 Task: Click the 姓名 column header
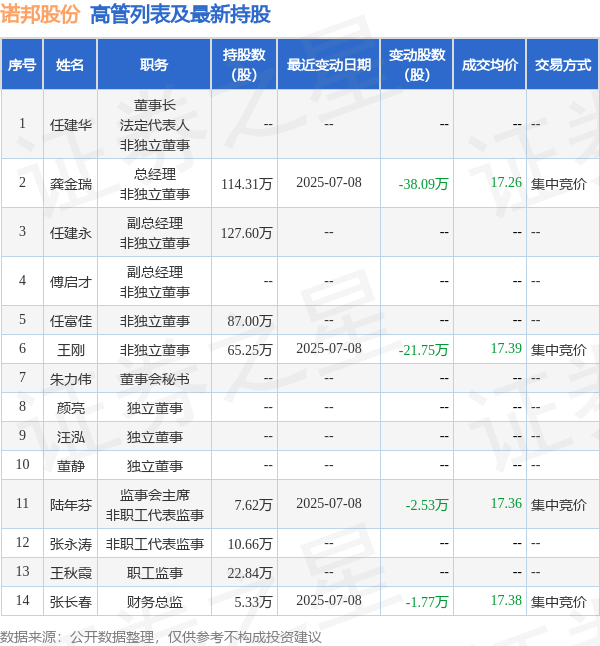click(70, 65)
